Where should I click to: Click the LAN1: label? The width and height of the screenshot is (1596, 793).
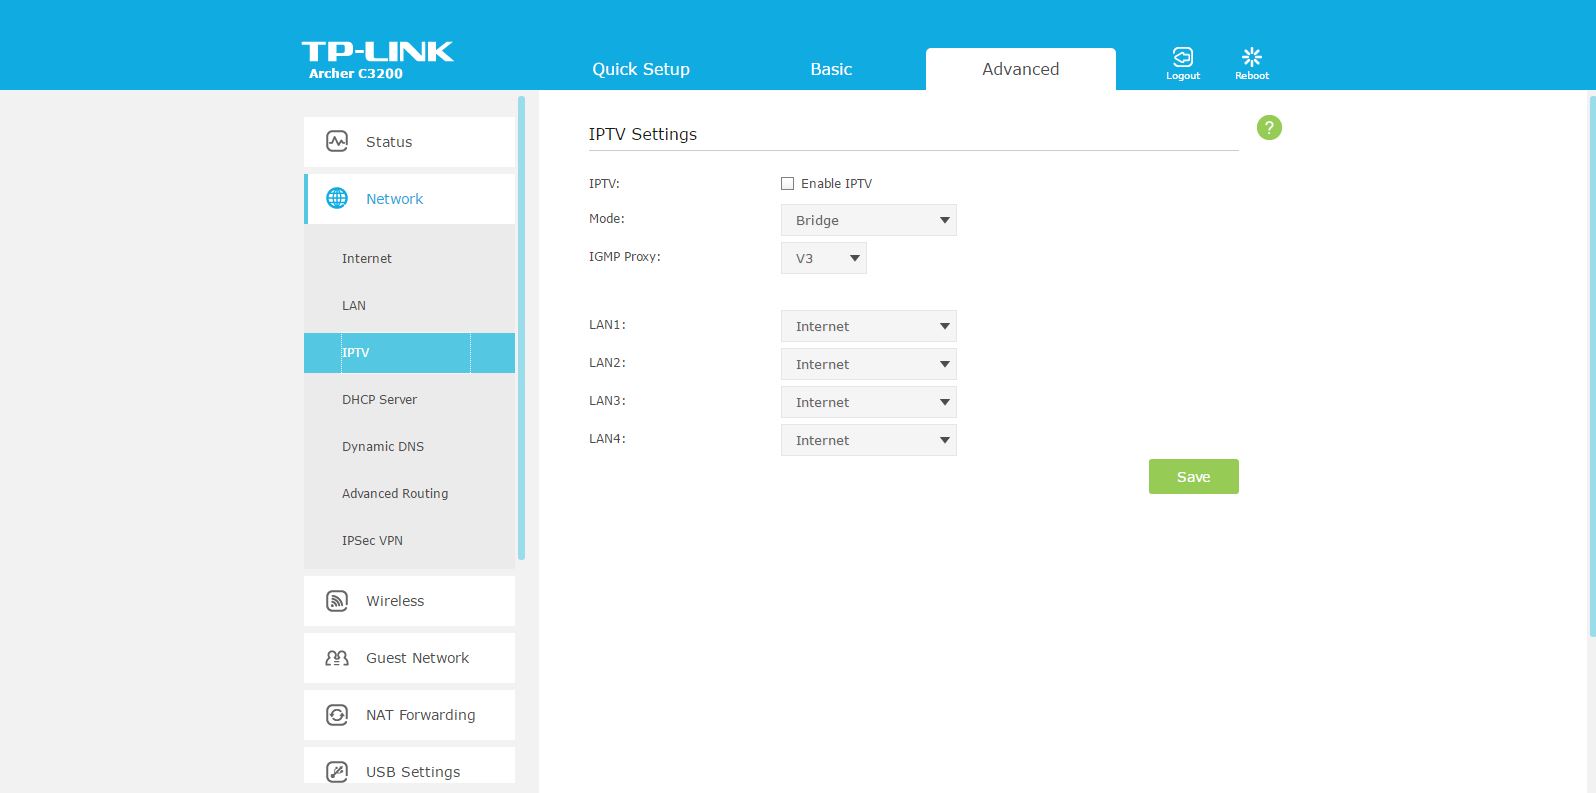[607, 325]
